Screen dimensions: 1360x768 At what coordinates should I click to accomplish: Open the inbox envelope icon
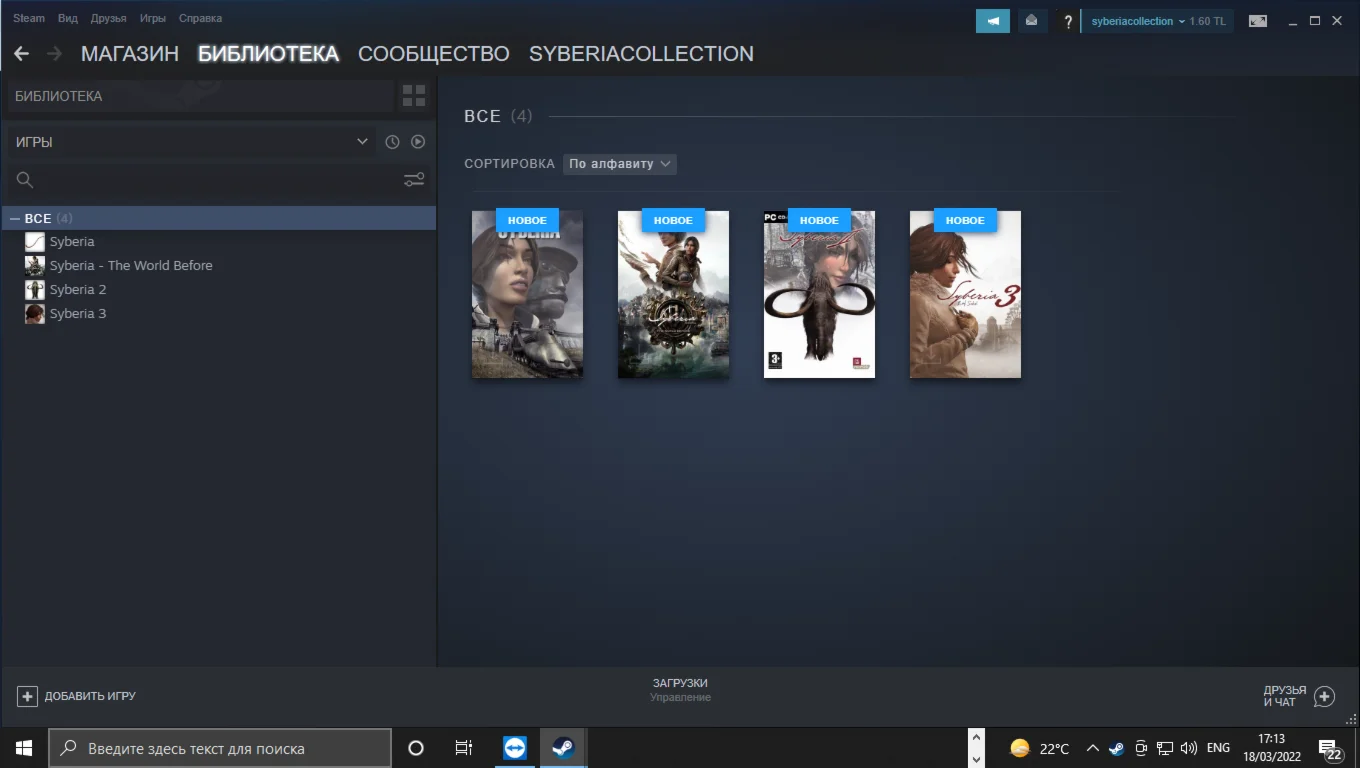pos(1031,21)
